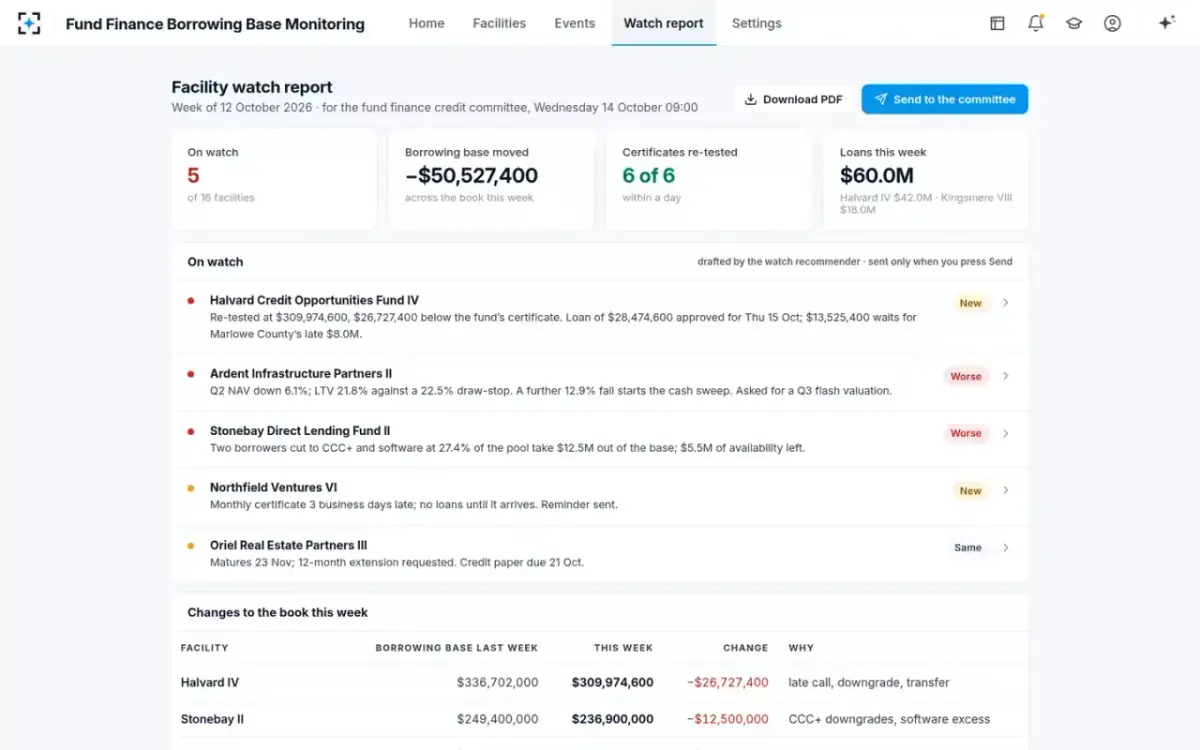The height and width of the screenshot is (750, 1200).
Task: Click the New badge on Northfield row
Action: pos(970,491)
